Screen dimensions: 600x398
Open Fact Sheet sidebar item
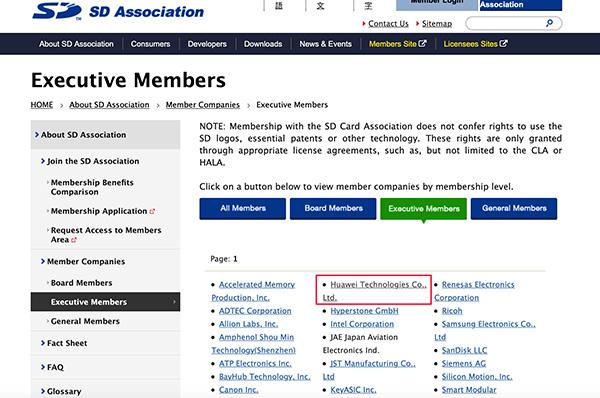pyautogui.click(x=67, y=343)
